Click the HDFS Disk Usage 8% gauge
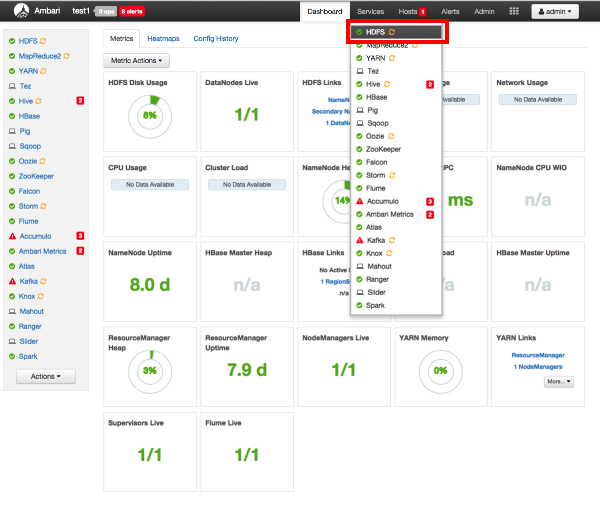Screen dimensions: 600x505 pyautogui.click(x=150, y=116)
